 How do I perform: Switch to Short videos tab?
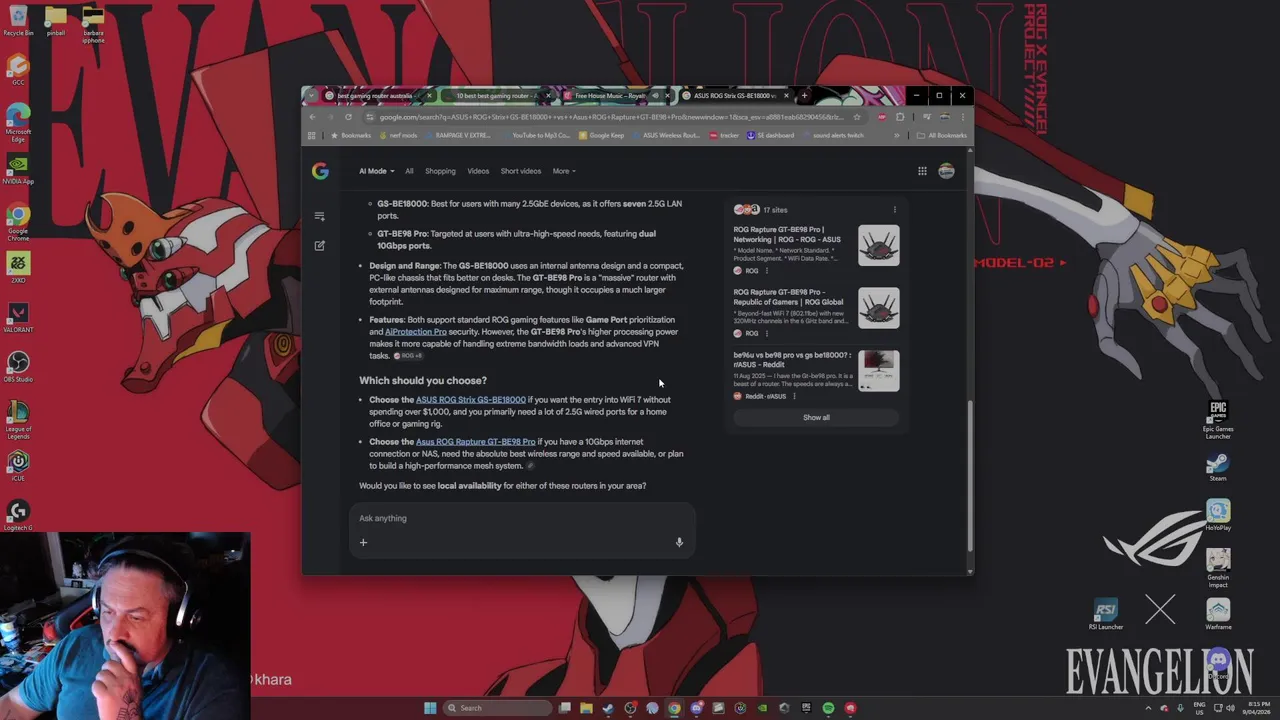coord(521,171)
